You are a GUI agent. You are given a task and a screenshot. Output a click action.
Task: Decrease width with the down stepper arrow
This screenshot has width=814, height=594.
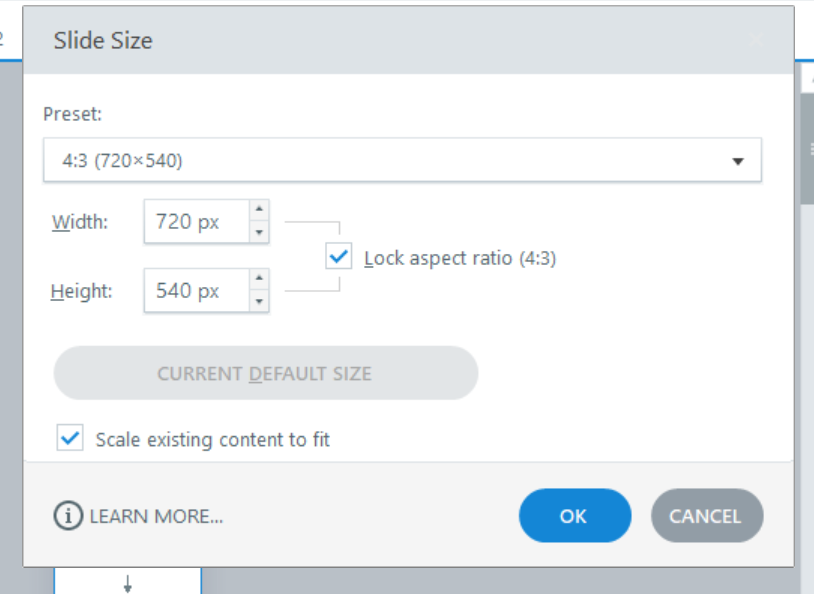(259, 232)
